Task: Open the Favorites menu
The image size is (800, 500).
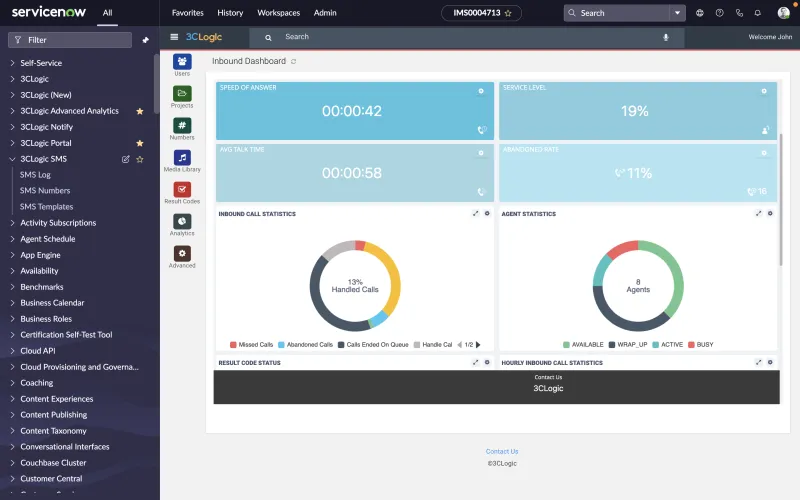Action: (187, 13)
